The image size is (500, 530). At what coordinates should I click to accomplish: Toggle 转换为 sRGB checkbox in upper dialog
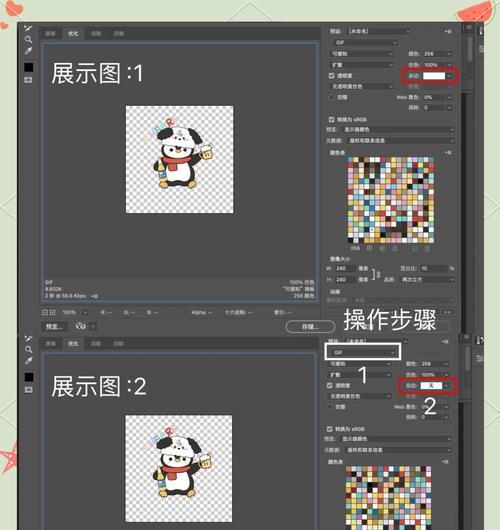[x=332, y=119]
